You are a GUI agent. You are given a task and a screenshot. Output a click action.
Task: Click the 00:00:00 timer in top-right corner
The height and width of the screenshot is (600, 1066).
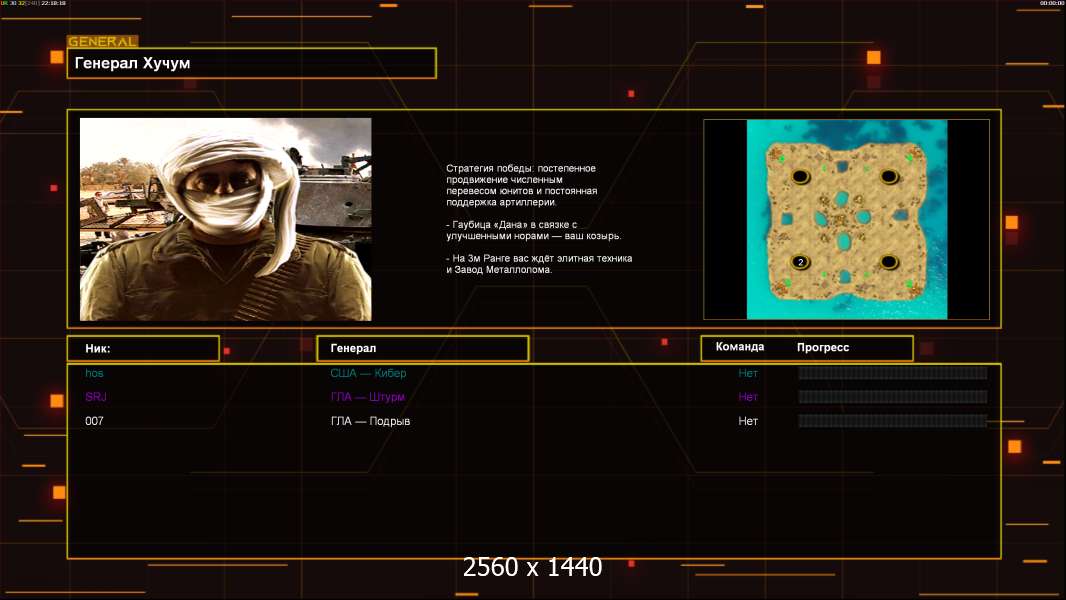coord(1051,4)
